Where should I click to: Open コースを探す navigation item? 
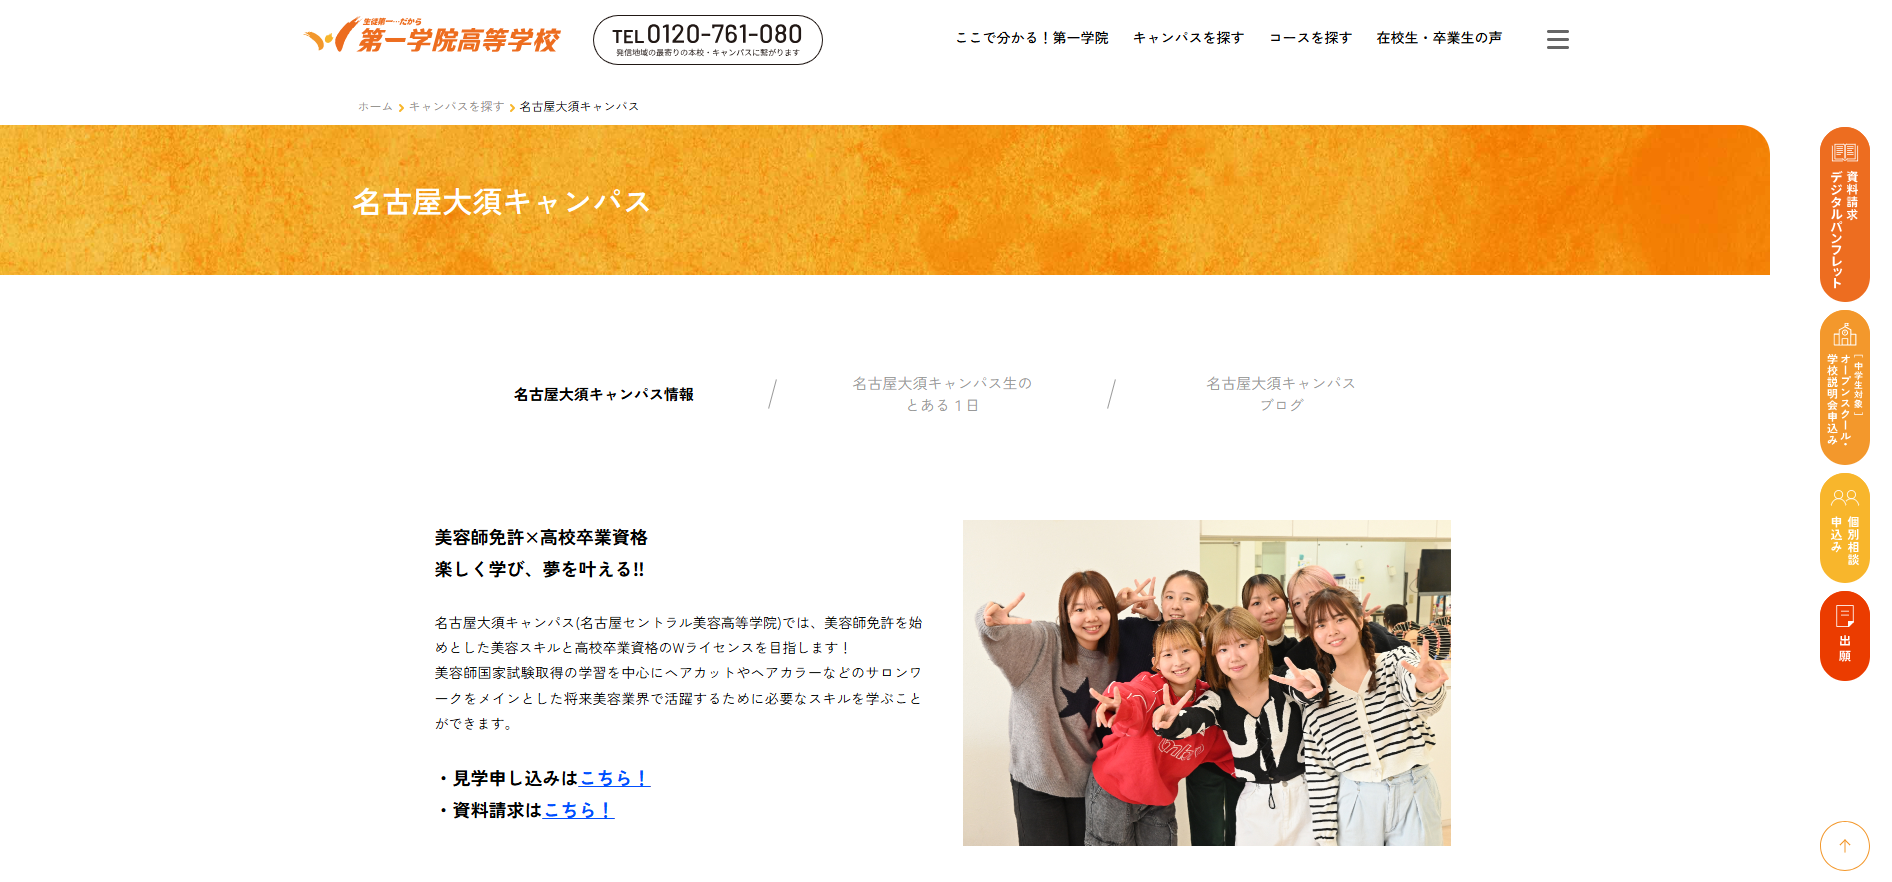point(1310,38)
